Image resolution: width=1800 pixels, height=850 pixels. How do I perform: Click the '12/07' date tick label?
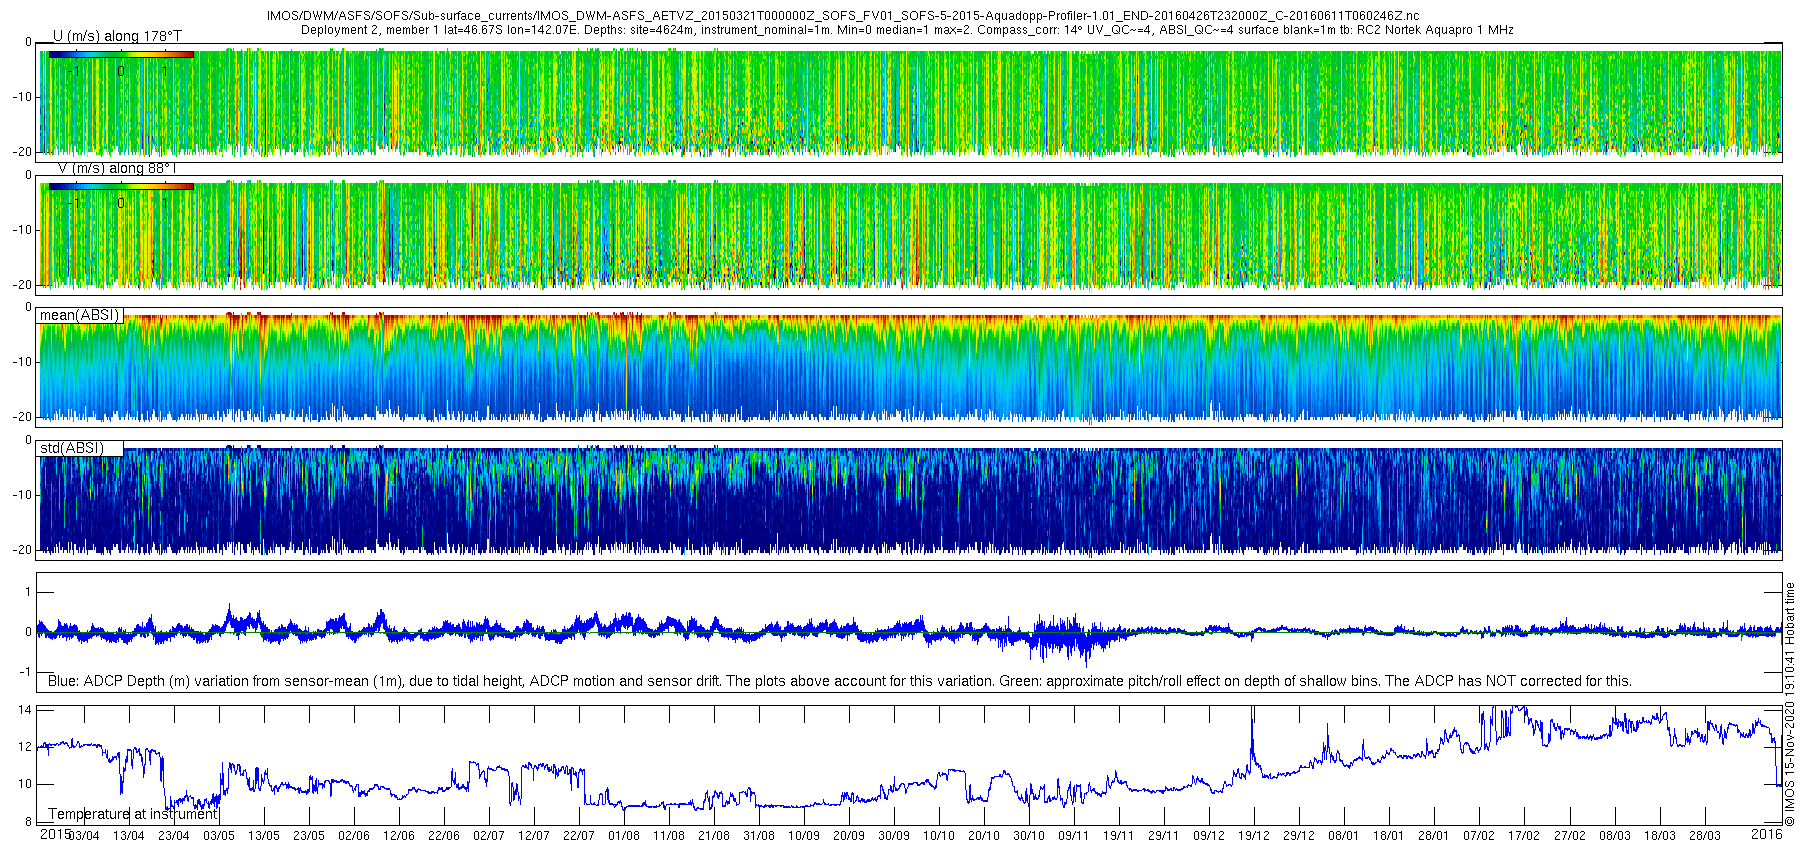click(x=534, y=836)
